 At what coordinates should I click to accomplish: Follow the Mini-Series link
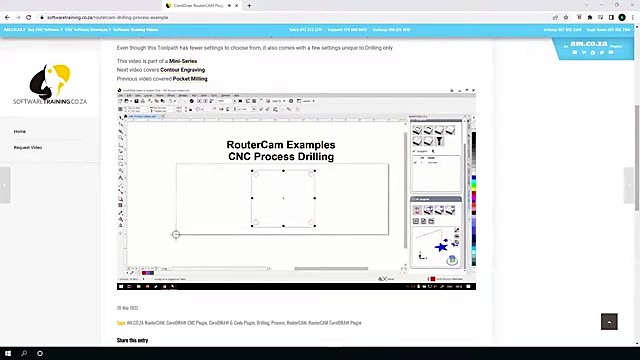pos(183,61)
